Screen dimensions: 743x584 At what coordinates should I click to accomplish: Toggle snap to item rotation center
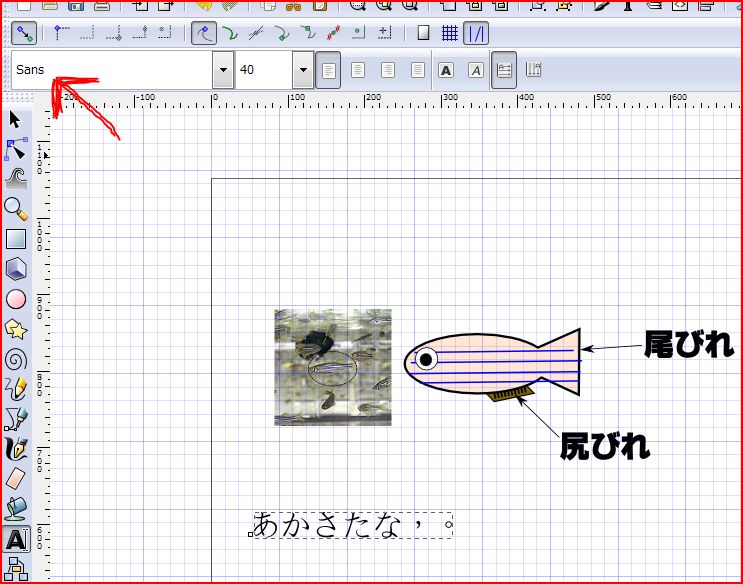pos(385,33)
